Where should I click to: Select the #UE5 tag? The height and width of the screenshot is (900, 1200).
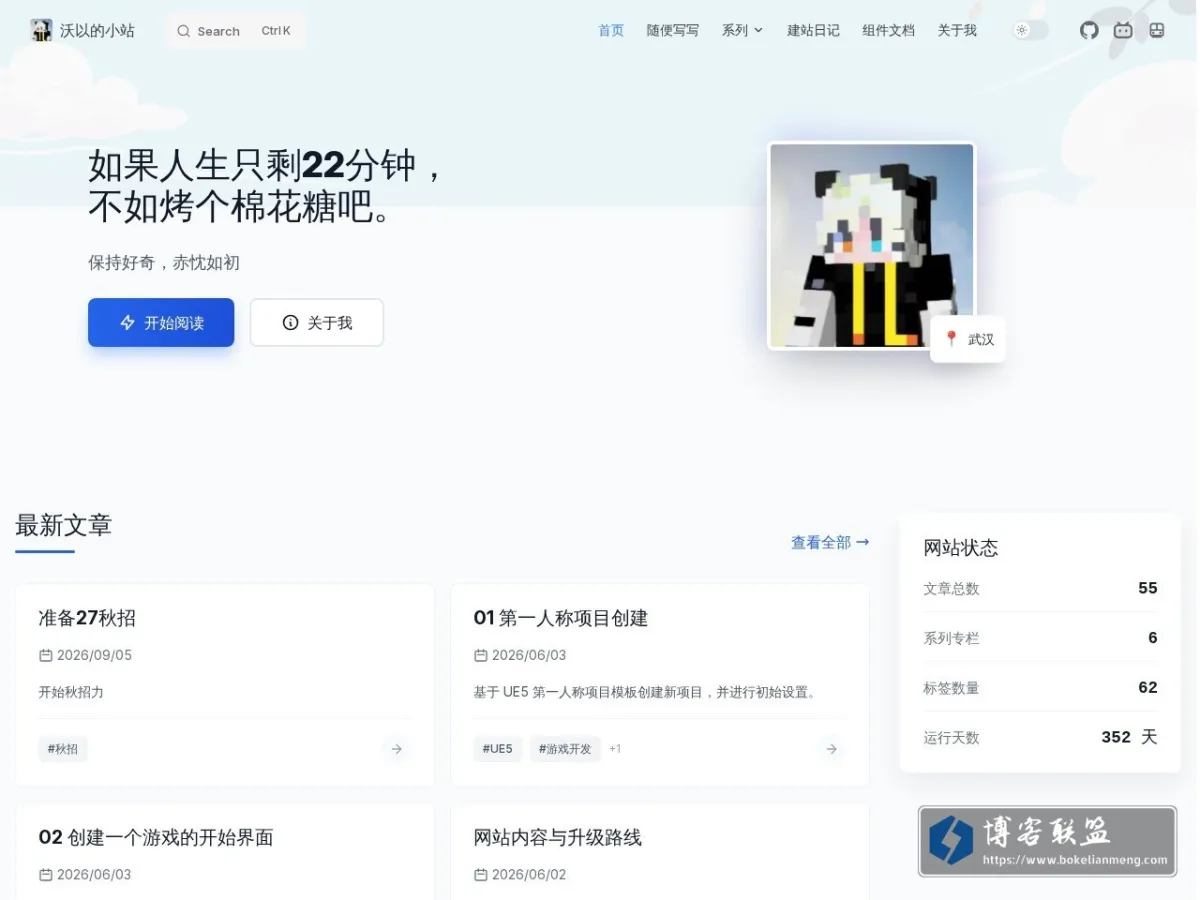click(498, 749)
